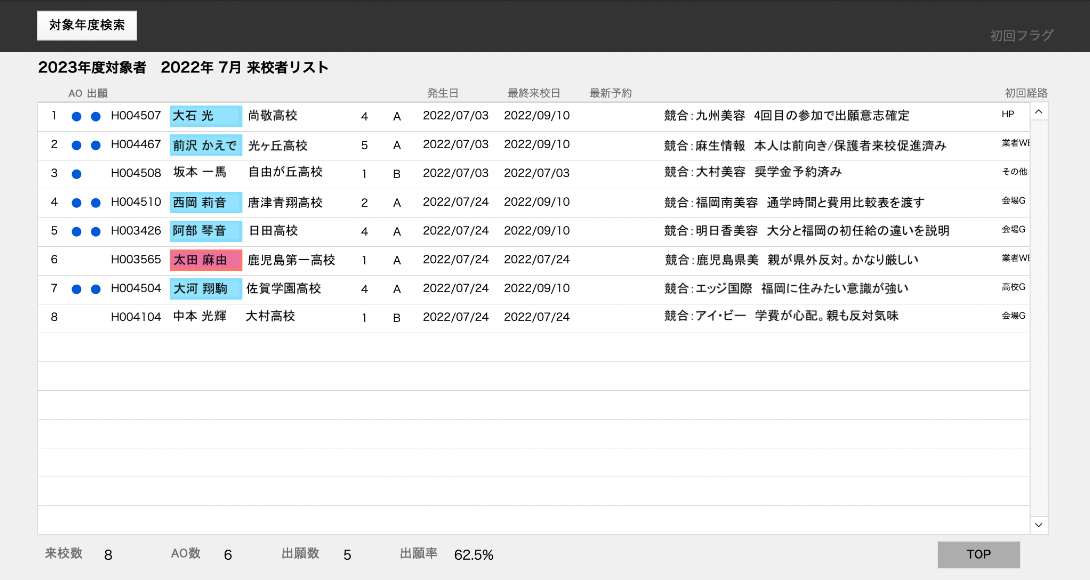Click the AO dot in 阿部 琴音 row
Image resolution: width=1090 pixels, height=580 pixels.
tap(76, 232)
